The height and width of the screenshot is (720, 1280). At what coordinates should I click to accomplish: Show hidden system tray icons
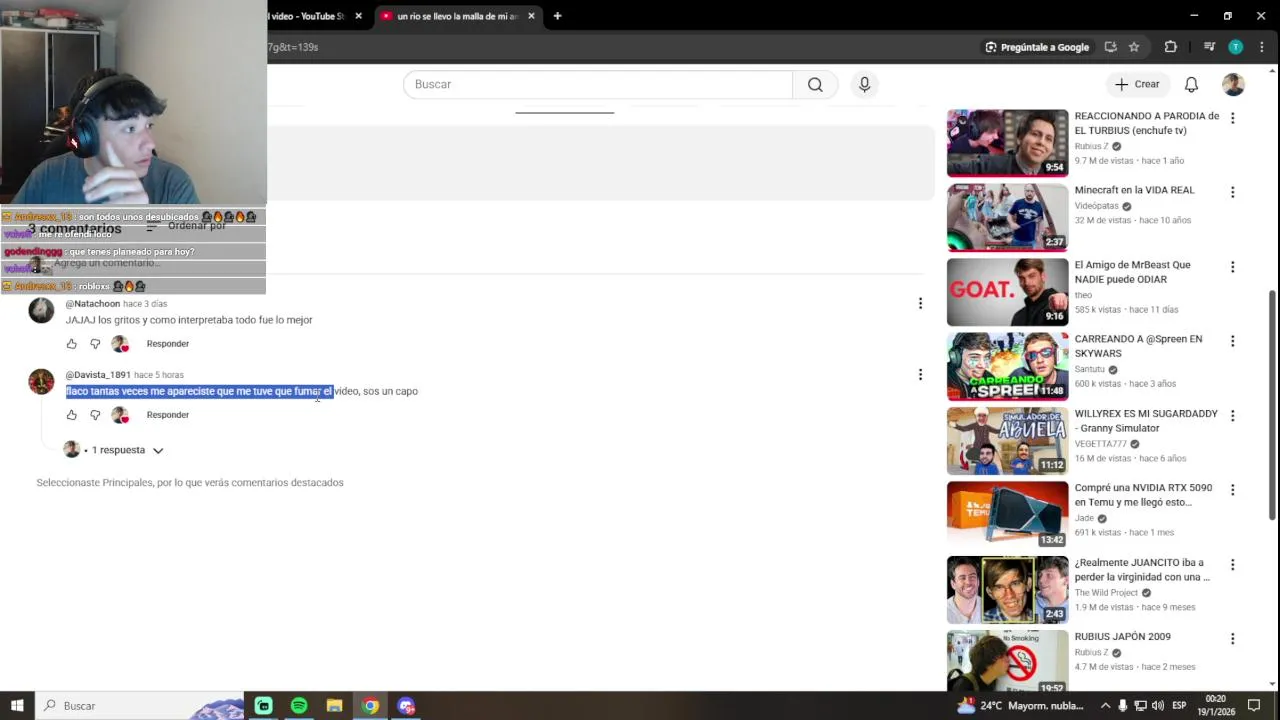[x=1105, y=706]
